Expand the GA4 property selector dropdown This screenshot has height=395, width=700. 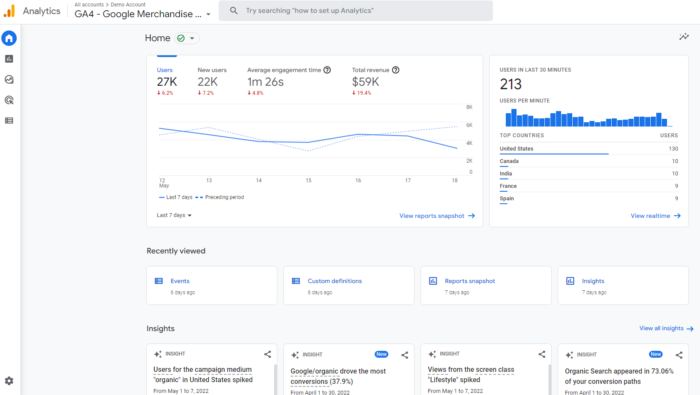coord(208,14)
